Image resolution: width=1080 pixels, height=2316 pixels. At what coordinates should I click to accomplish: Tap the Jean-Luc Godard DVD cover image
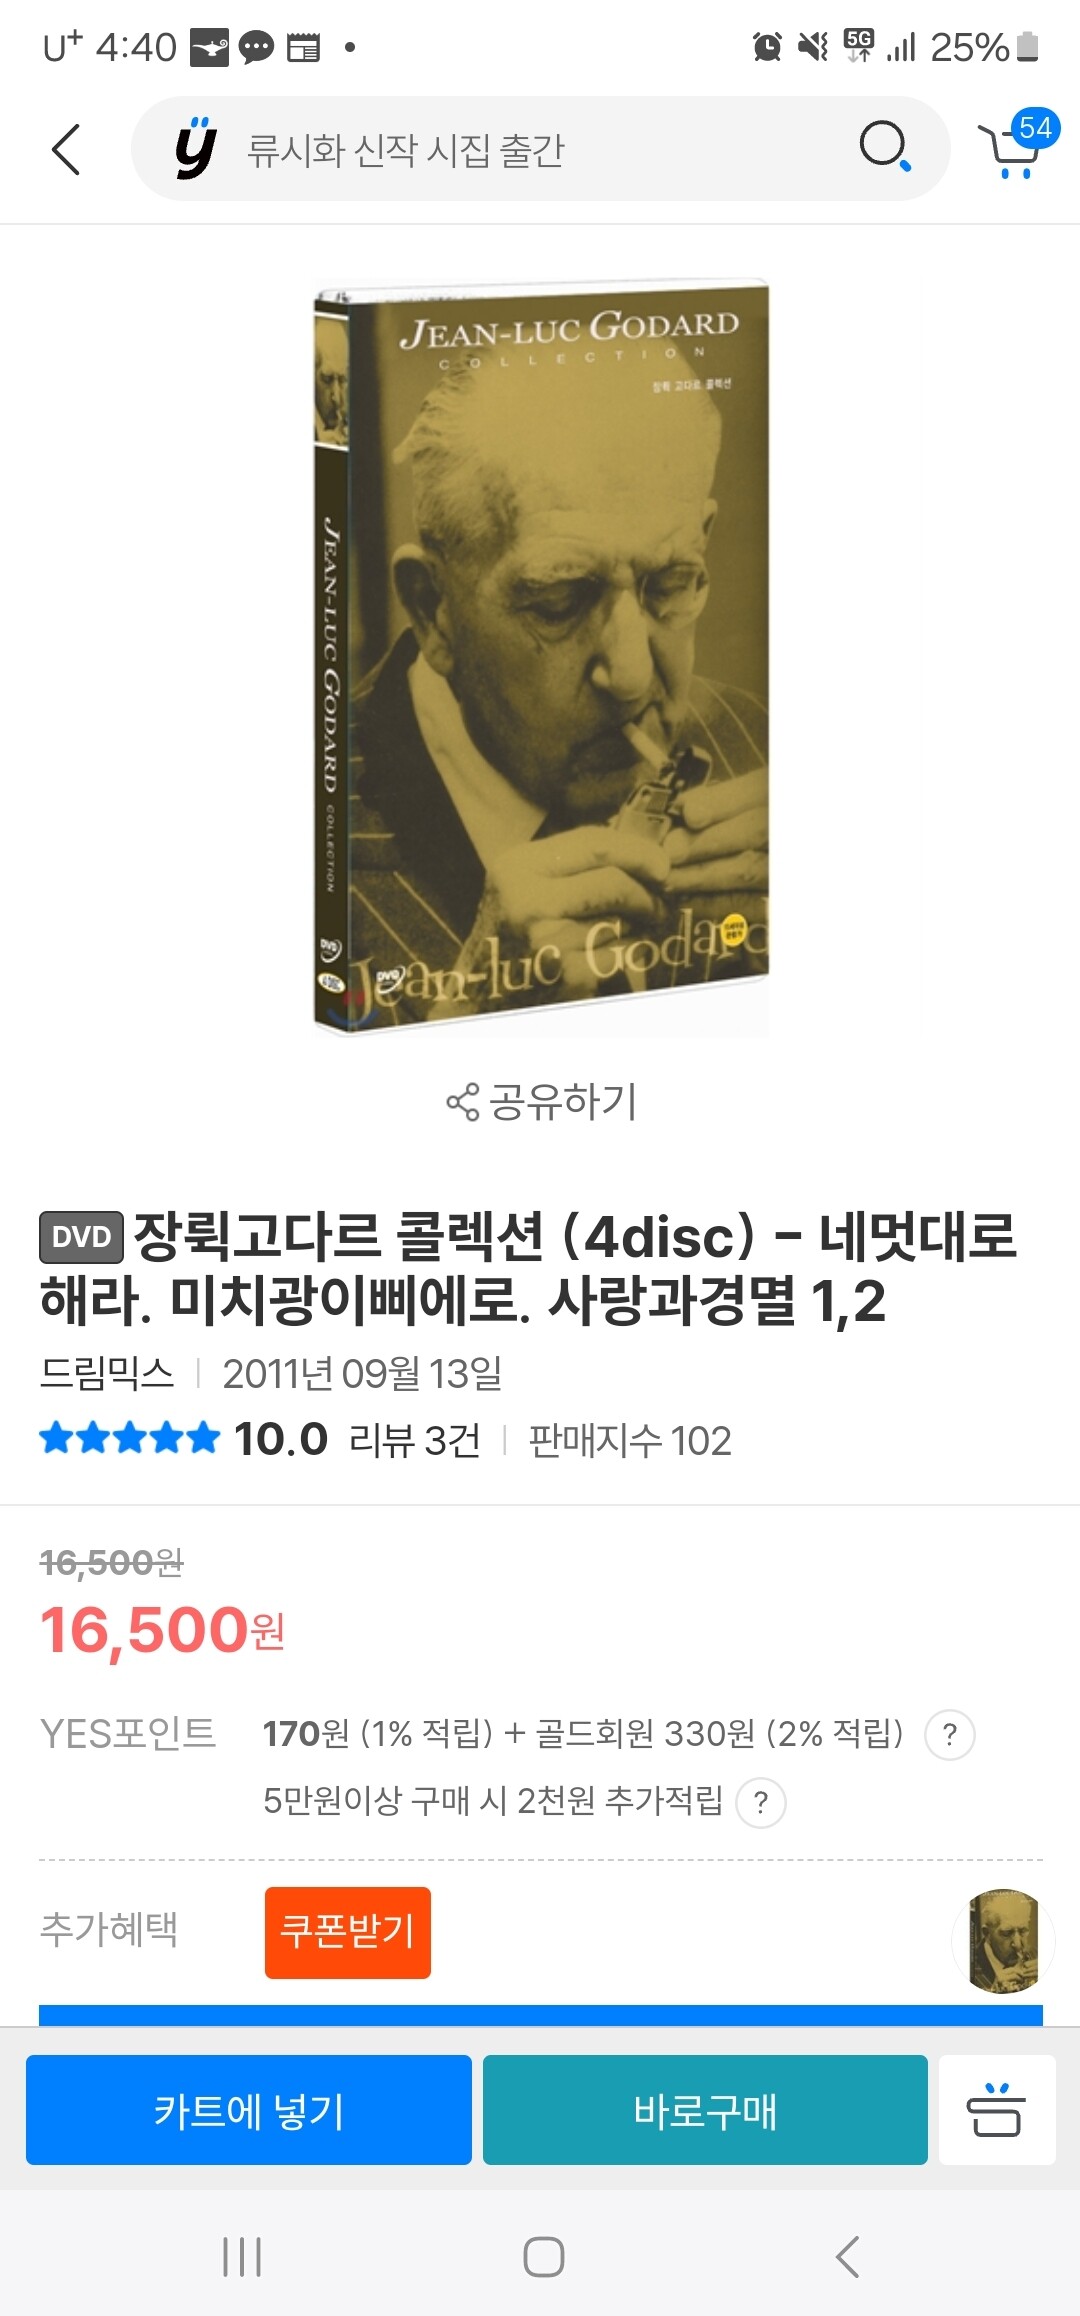pos(541,658)
